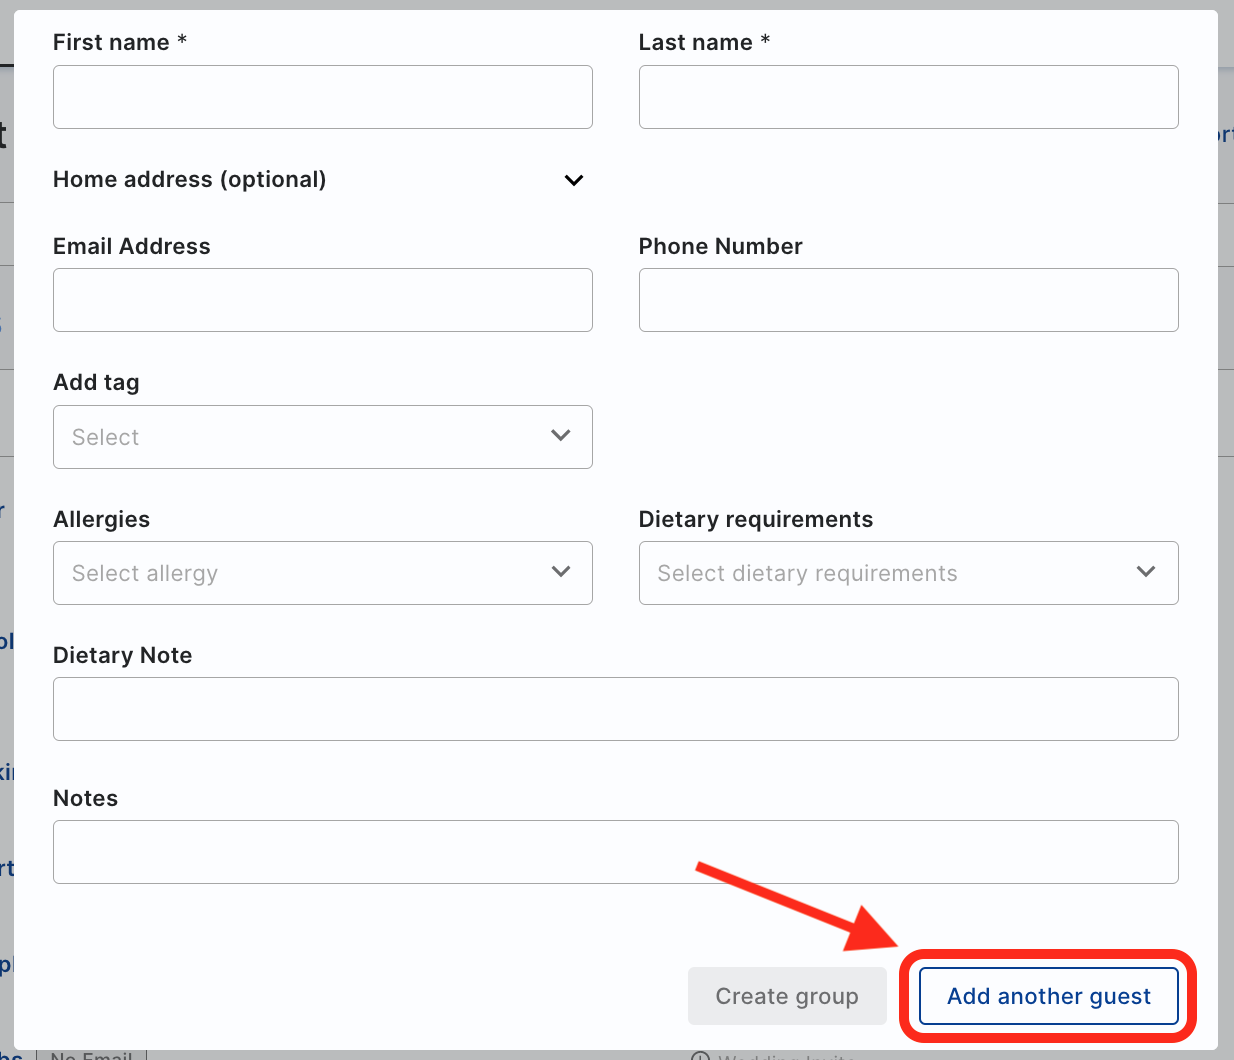Image resolution: width=1234 pixels, height=1060 pixels.
Task: Click the Dietary Note text field
Action: click(616, 709)
